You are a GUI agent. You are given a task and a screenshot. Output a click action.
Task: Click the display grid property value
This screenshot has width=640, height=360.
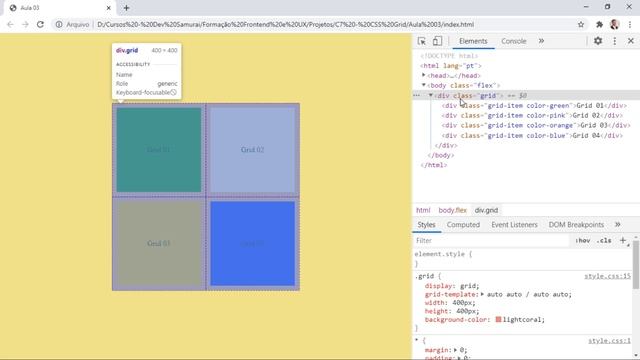469,286
